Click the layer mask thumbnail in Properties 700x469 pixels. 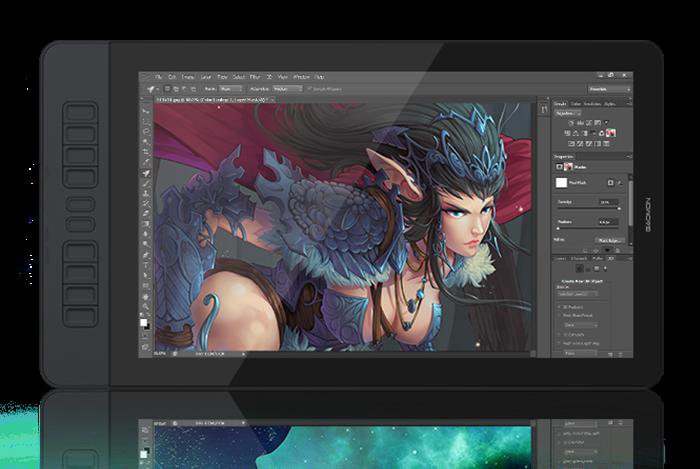[562, 183]
